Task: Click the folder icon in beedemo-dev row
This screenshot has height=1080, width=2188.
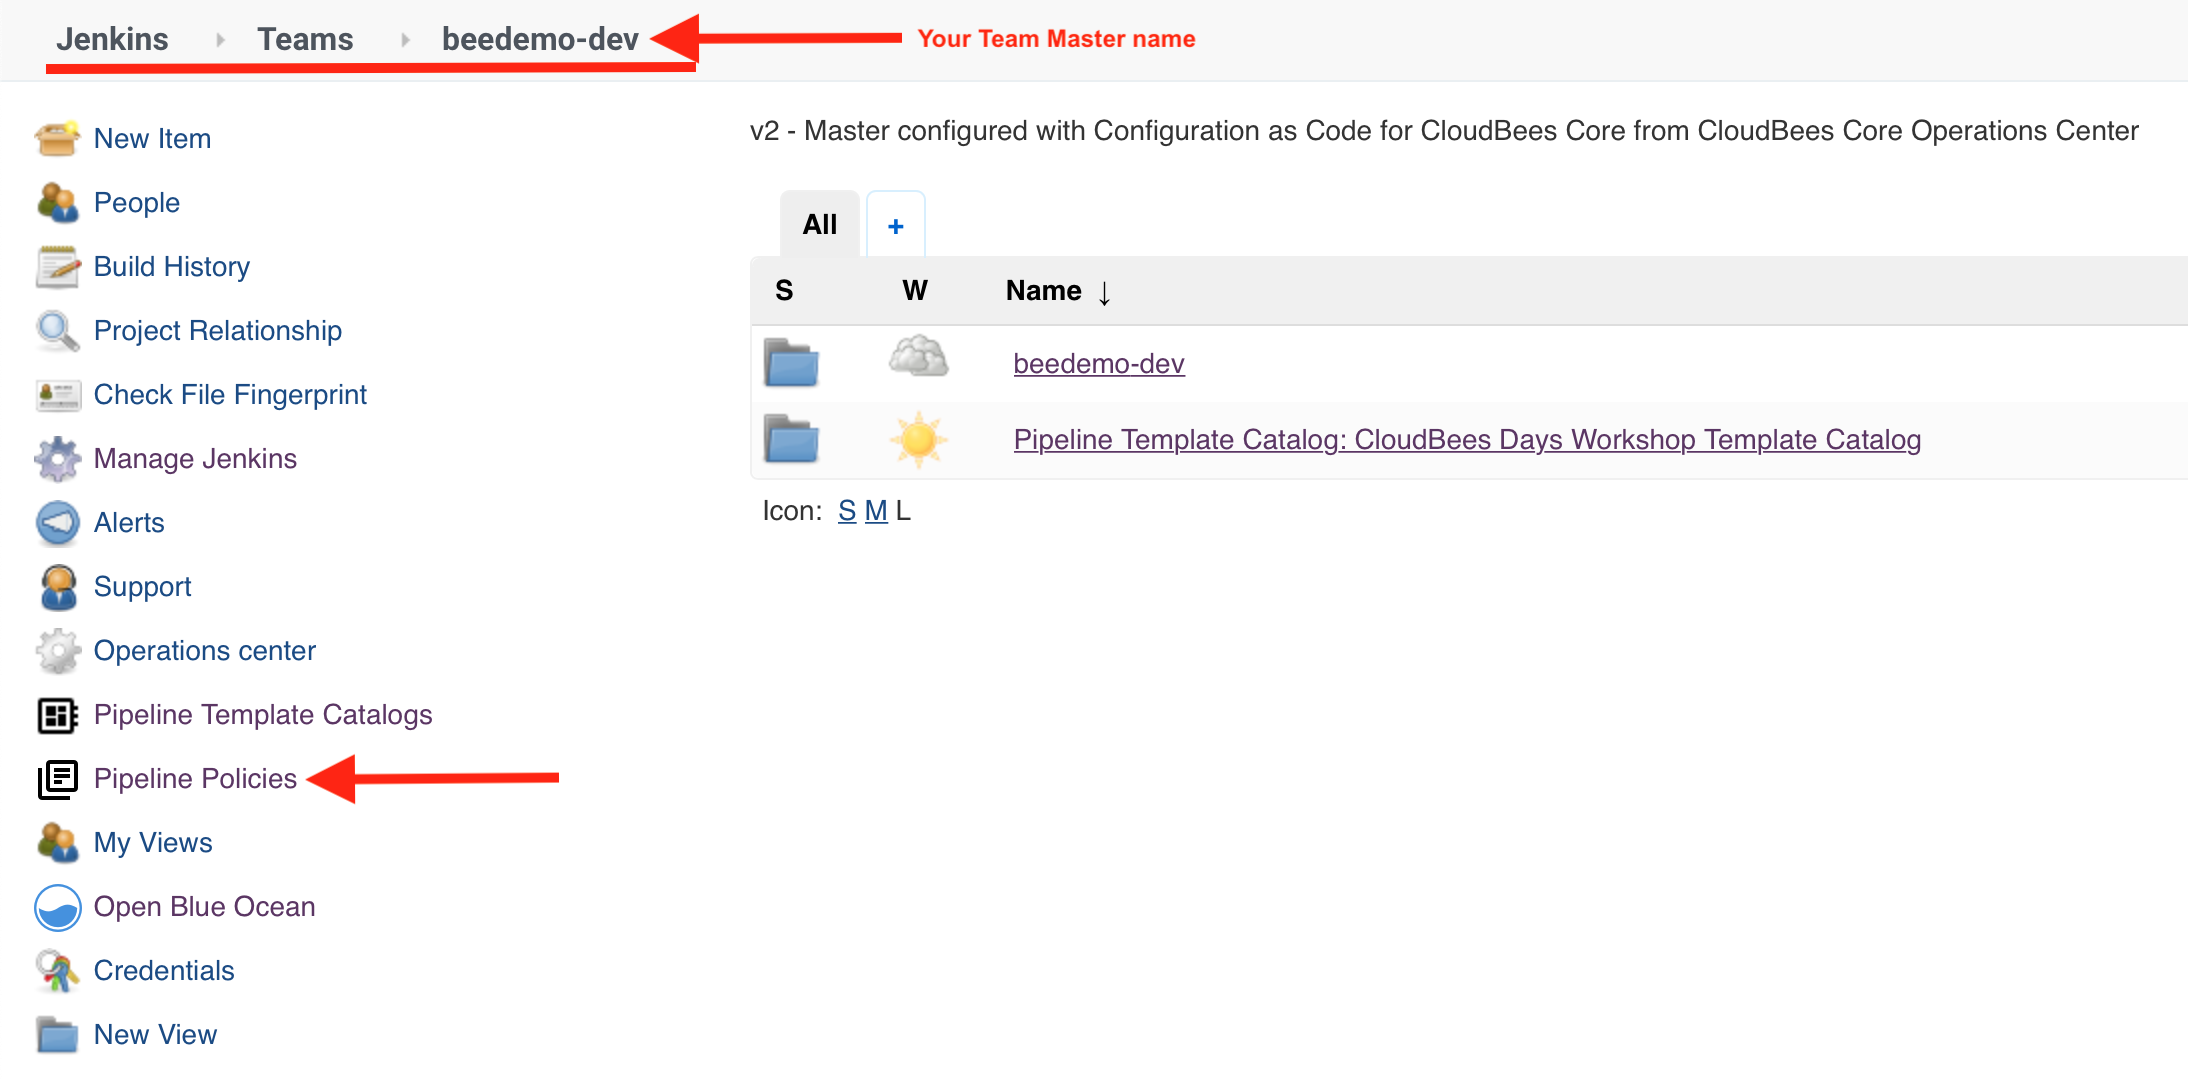Action: [x=791, y=363]
